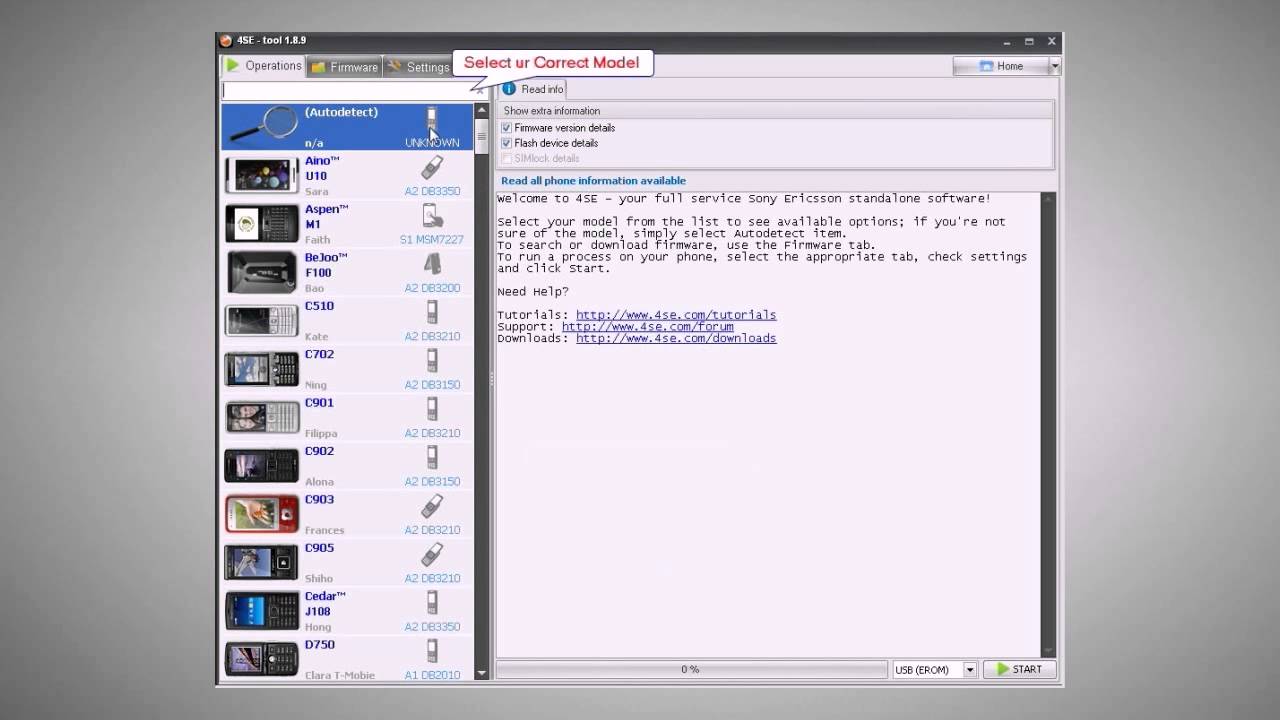Click 'A2 DB3200' platform text
Image resolution: width=1280 pixels, height=720 pixels.
[x=432, y=288]
